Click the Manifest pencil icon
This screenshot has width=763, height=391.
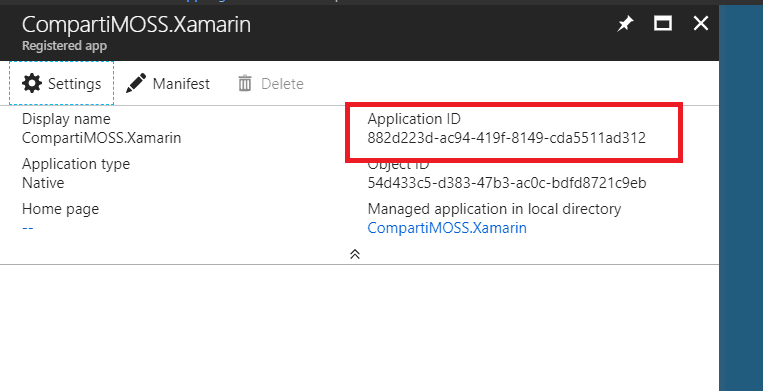click(x=136, y=83)
